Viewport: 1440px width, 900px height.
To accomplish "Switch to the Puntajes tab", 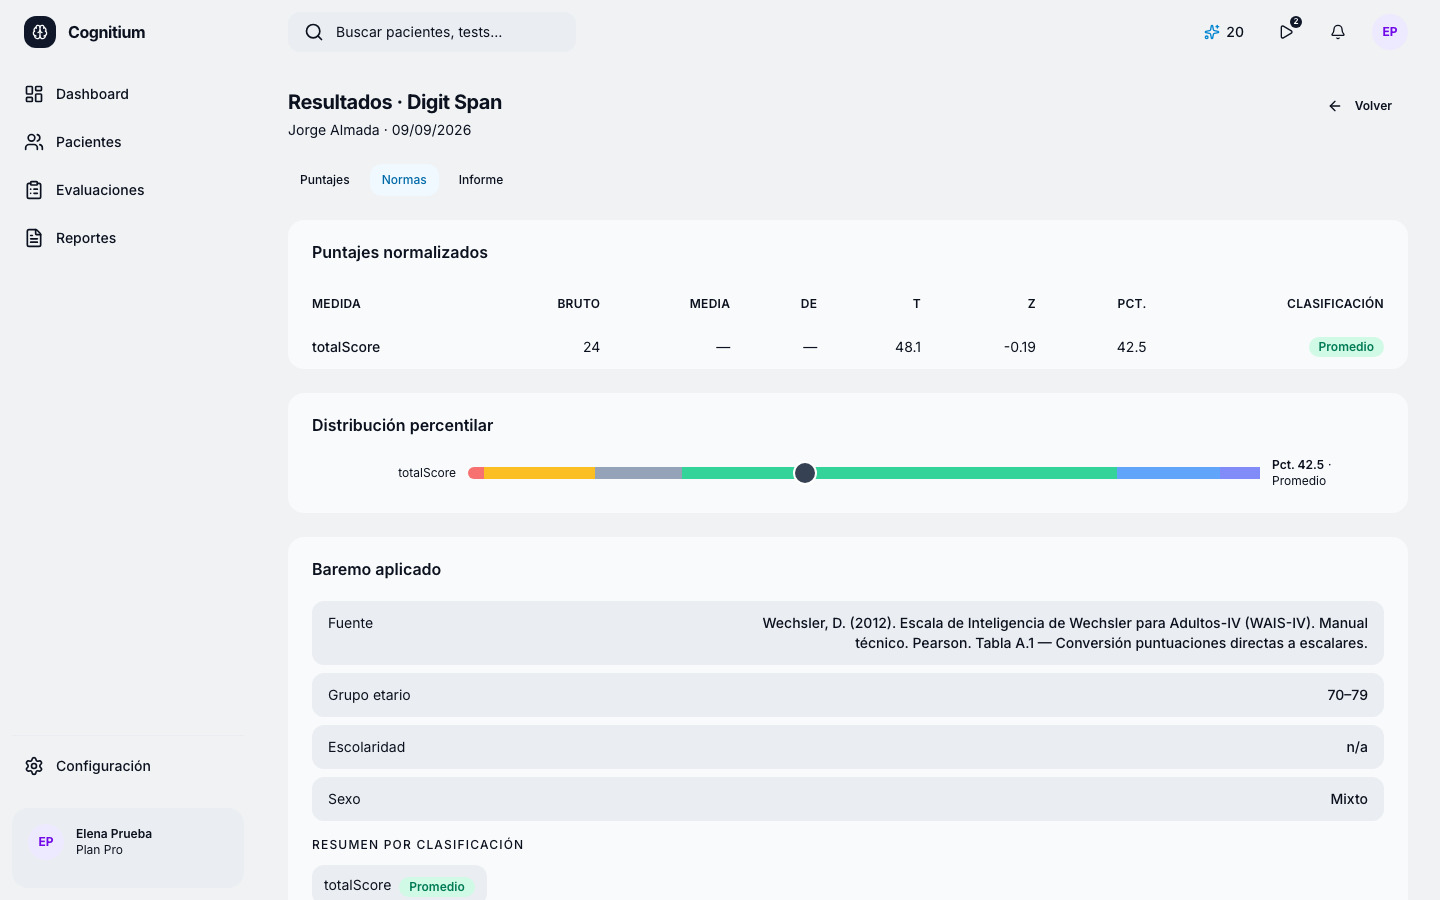I will [325, 180].
